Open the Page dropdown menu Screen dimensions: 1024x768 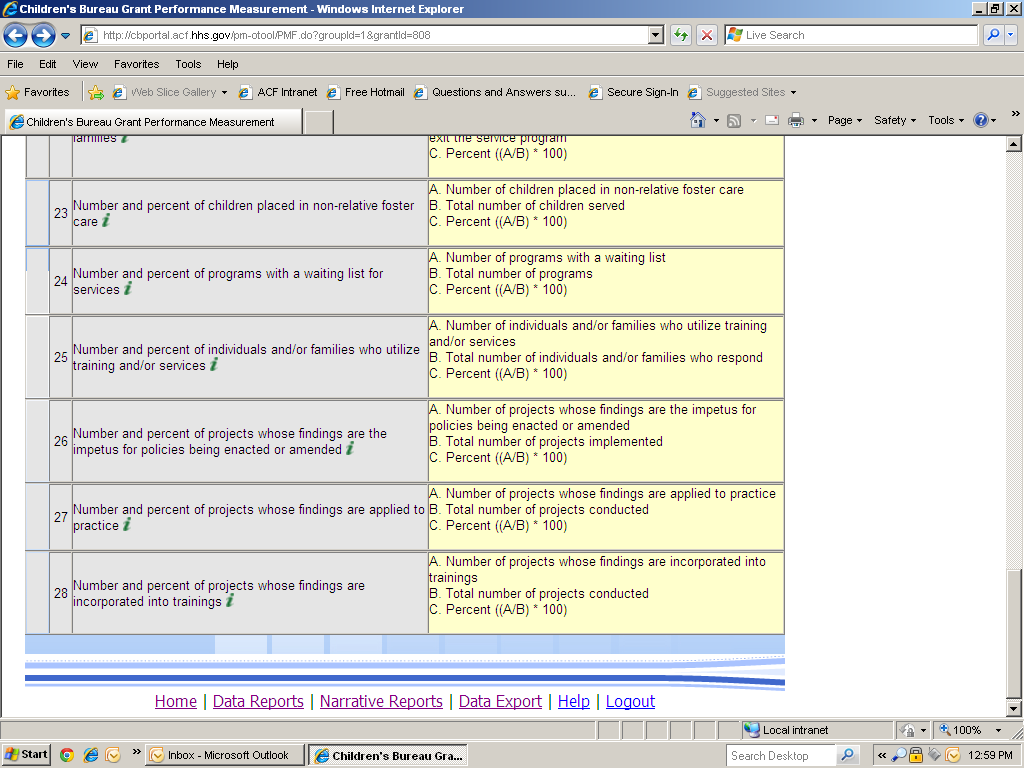pyautogui.click(x=845, y=120)
